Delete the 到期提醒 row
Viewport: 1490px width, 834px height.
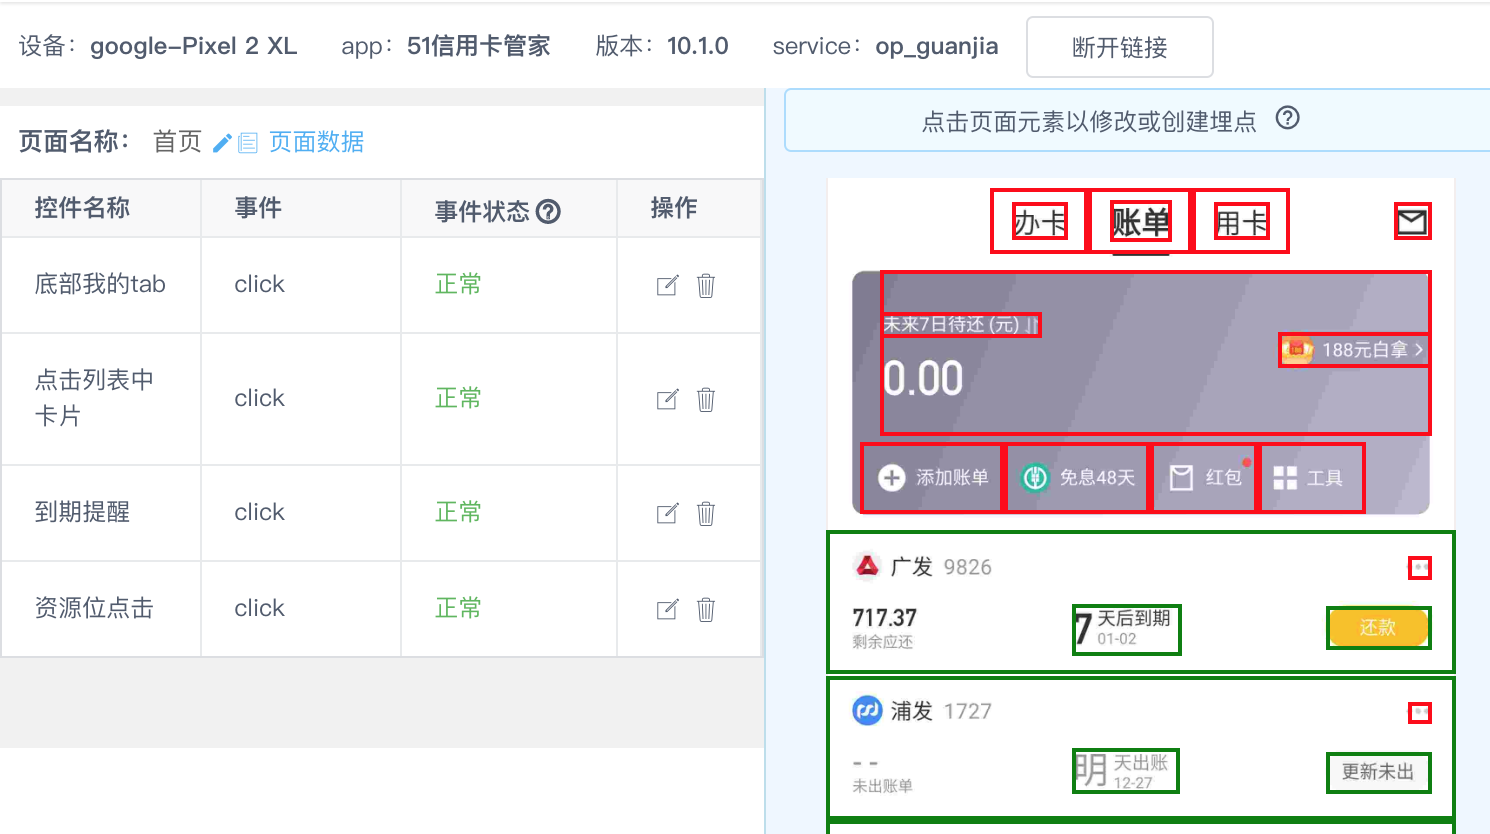706,514
